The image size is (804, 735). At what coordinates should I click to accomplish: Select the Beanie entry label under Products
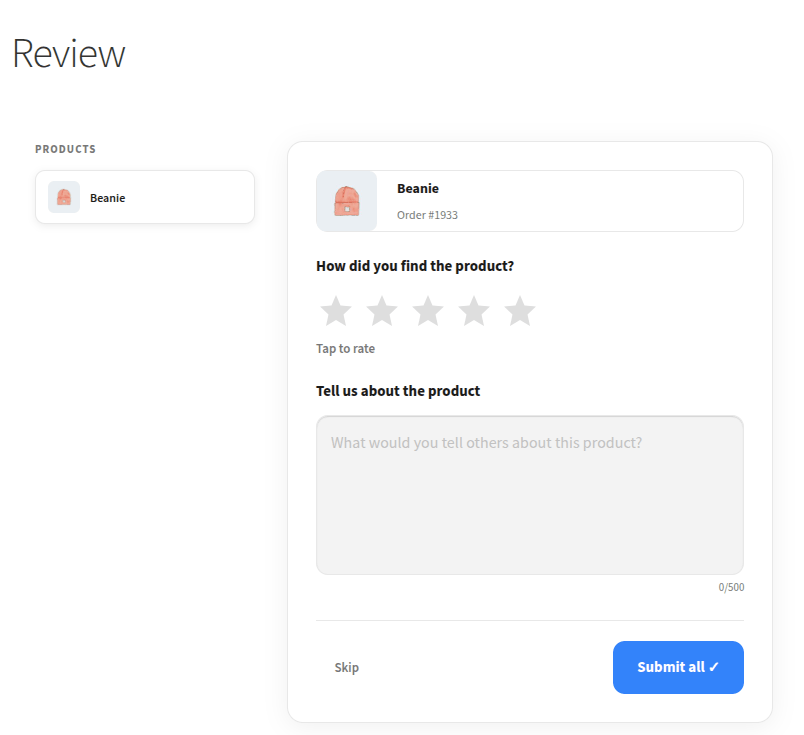pos(107,198)
